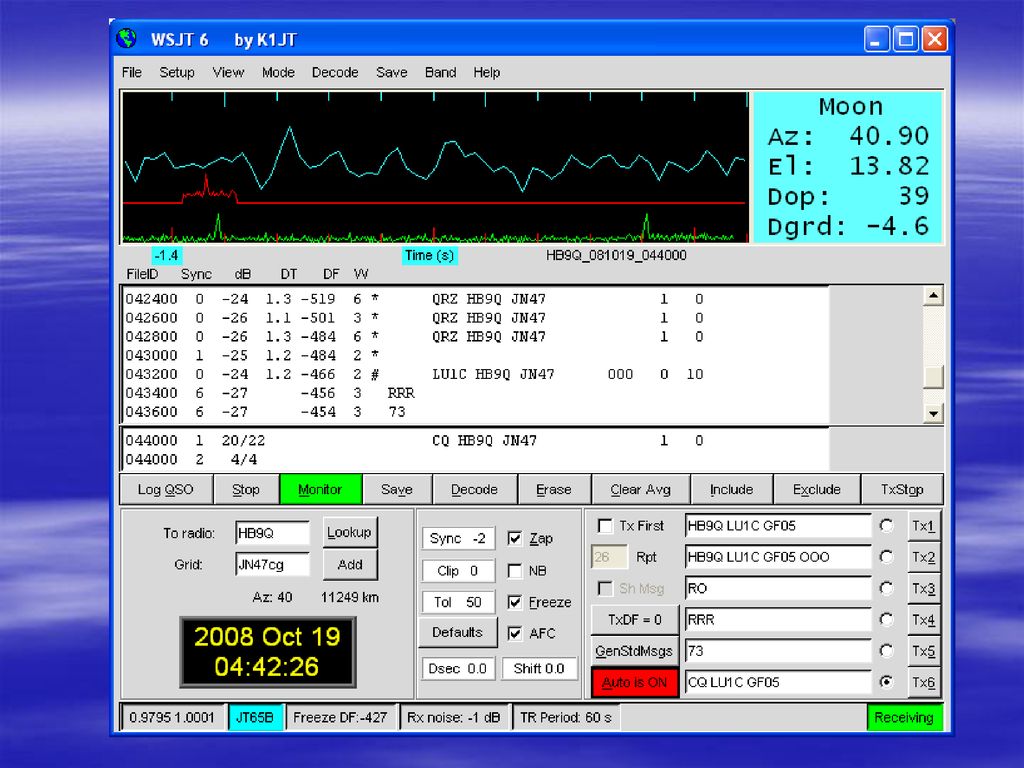The image size is (1024, 768).
Task: Open the Decode menu
Action: [x=335, y=72]
